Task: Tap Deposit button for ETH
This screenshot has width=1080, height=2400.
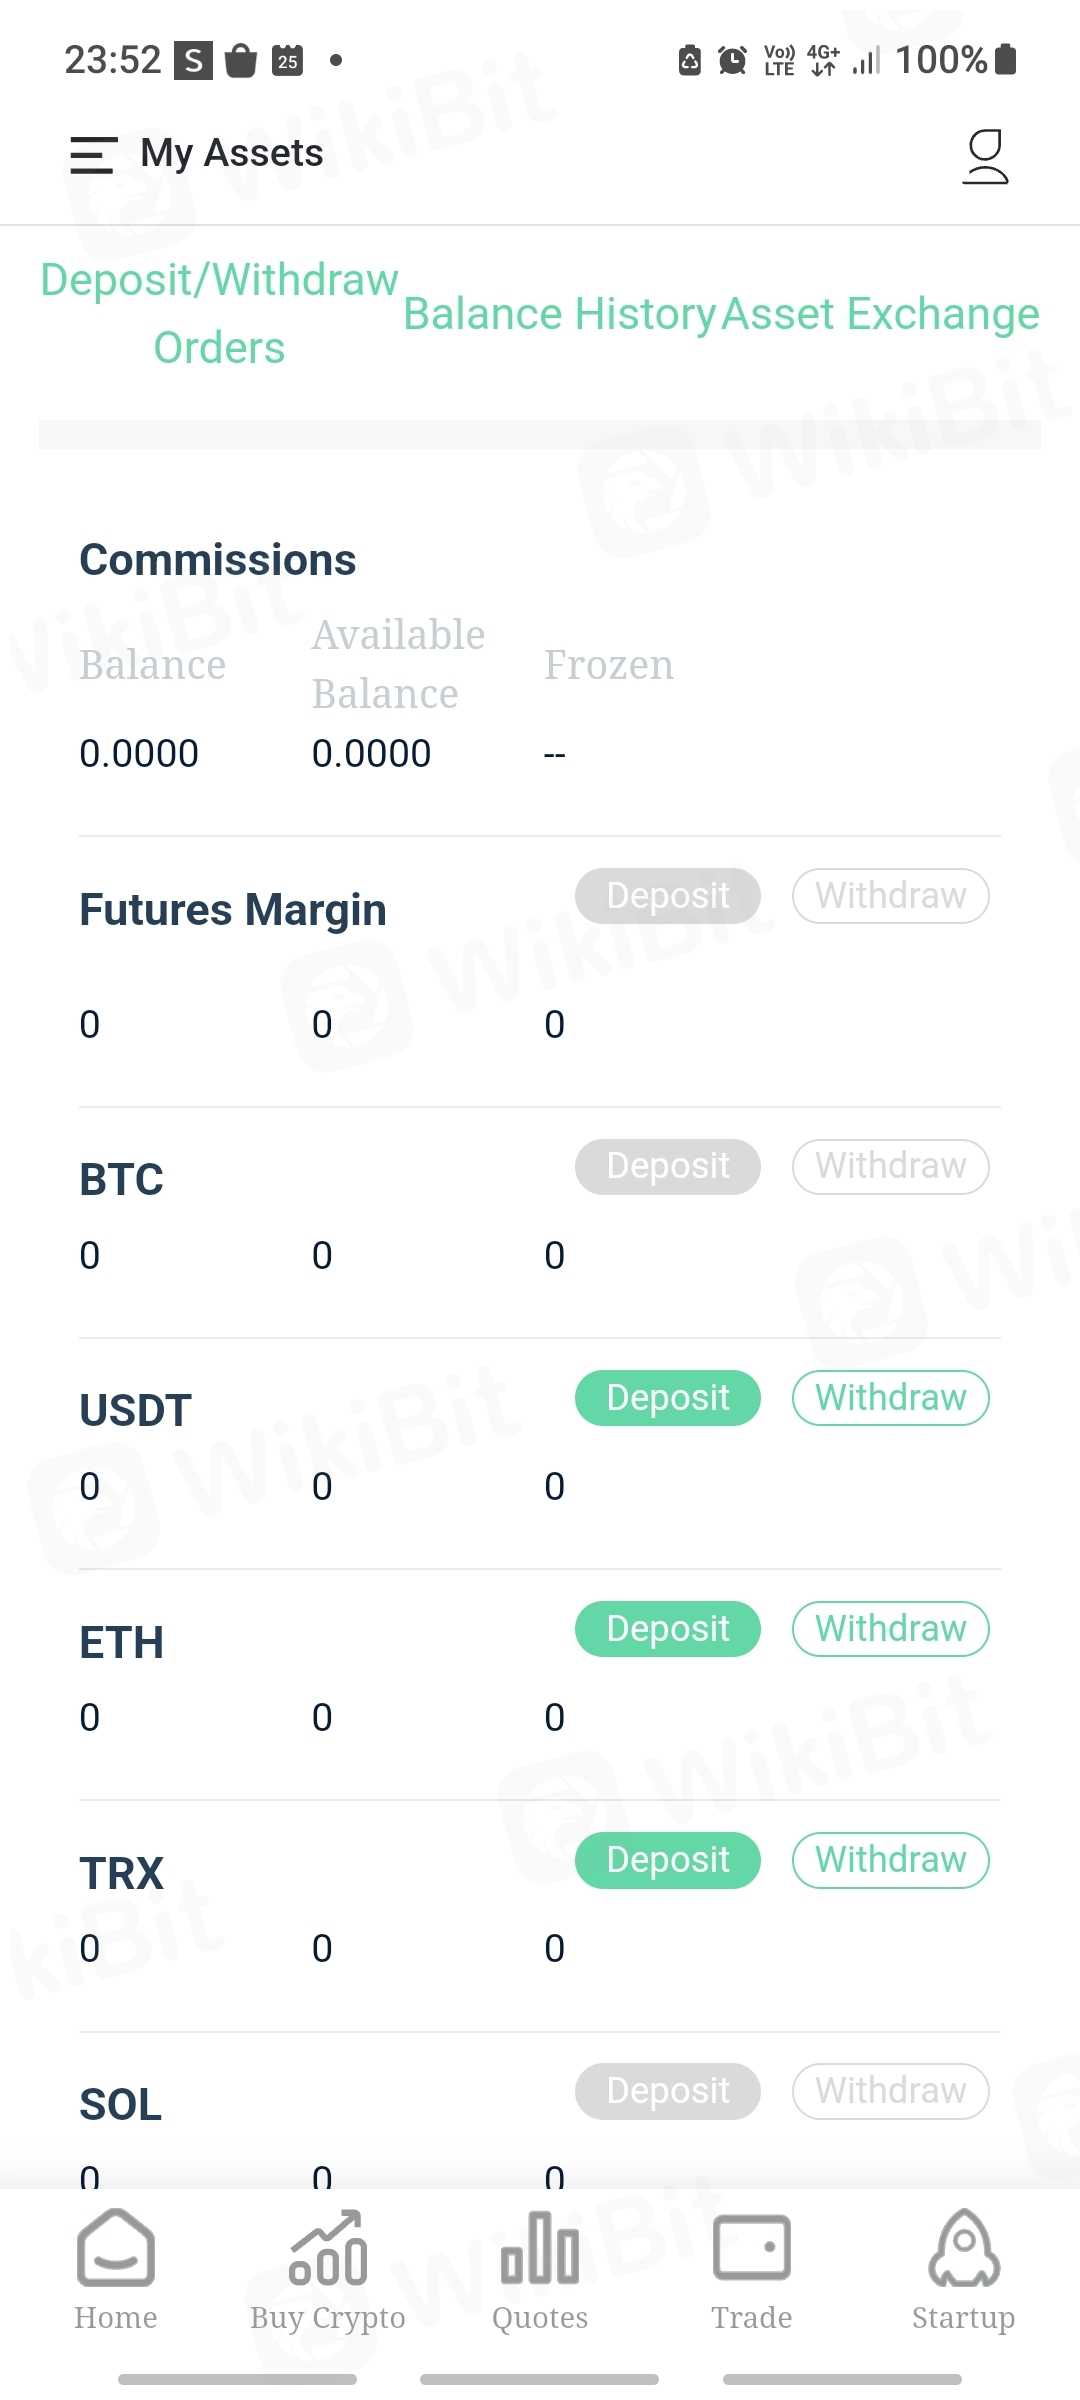Action: click(667, 1629)
